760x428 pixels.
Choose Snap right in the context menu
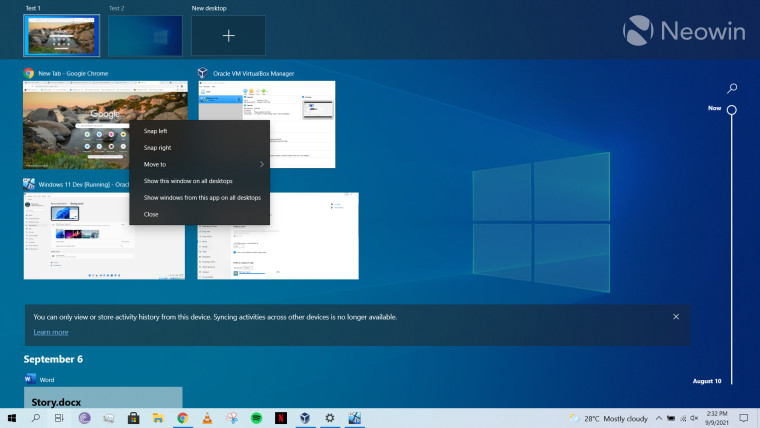199,147
